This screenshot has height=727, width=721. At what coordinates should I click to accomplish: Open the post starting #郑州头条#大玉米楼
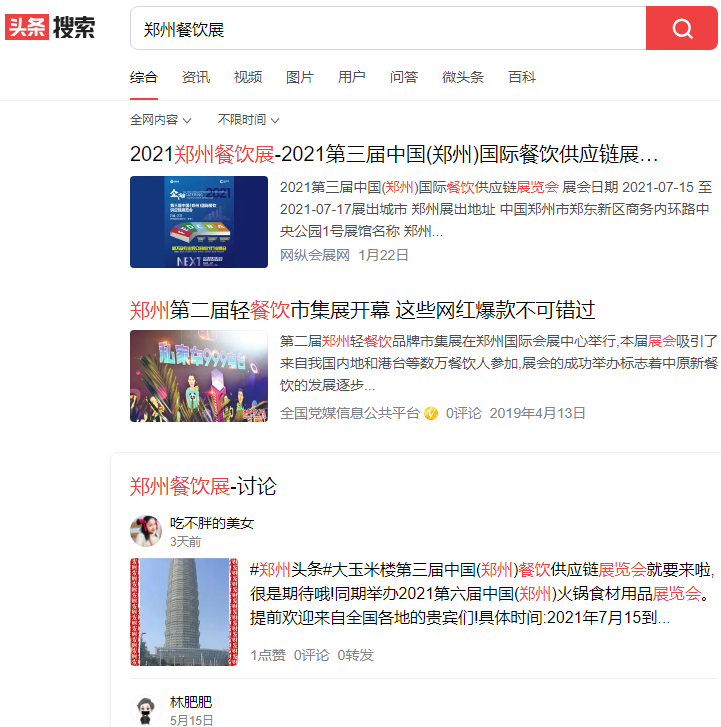[482, 593]
